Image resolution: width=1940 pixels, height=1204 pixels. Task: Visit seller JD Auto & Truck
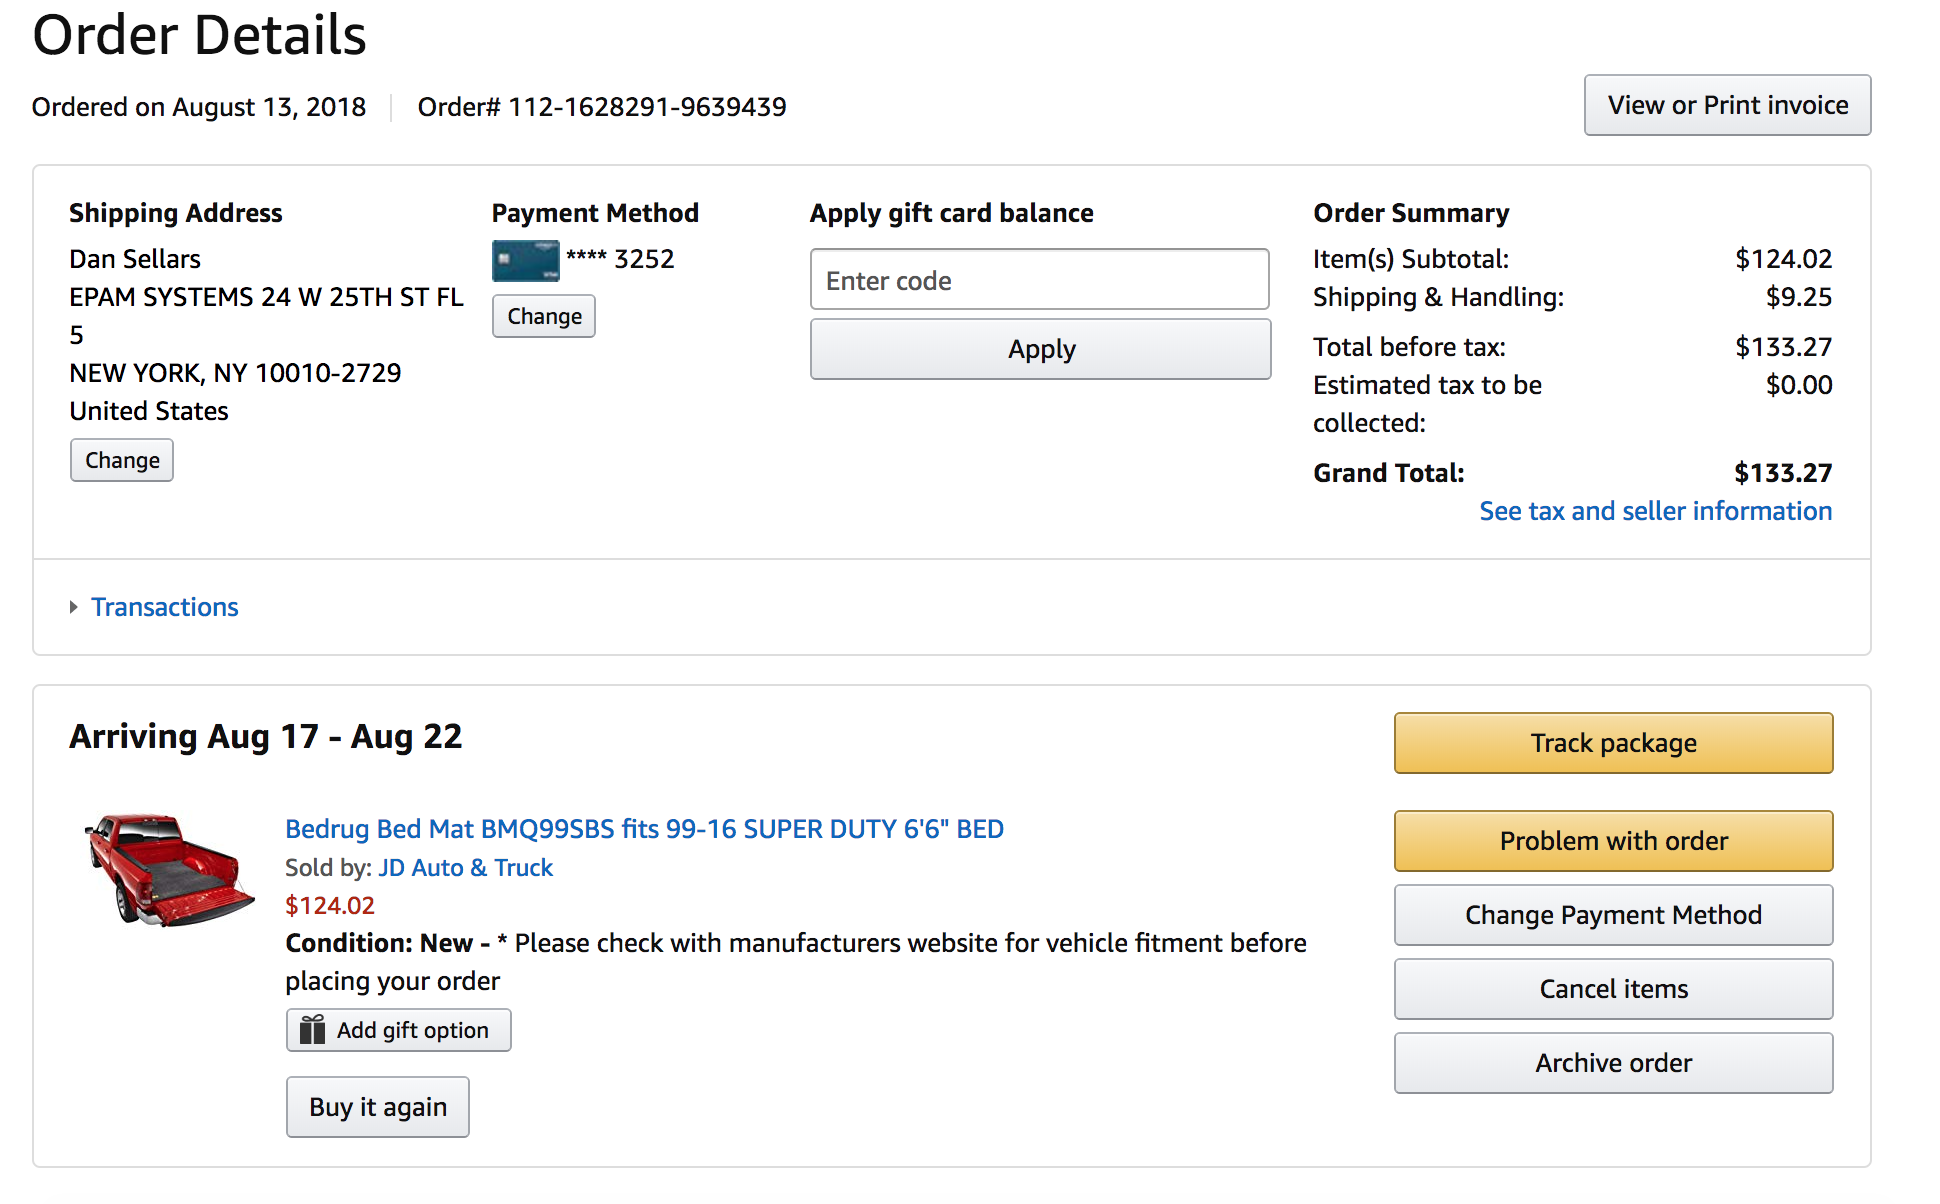[x=465, y=867]
